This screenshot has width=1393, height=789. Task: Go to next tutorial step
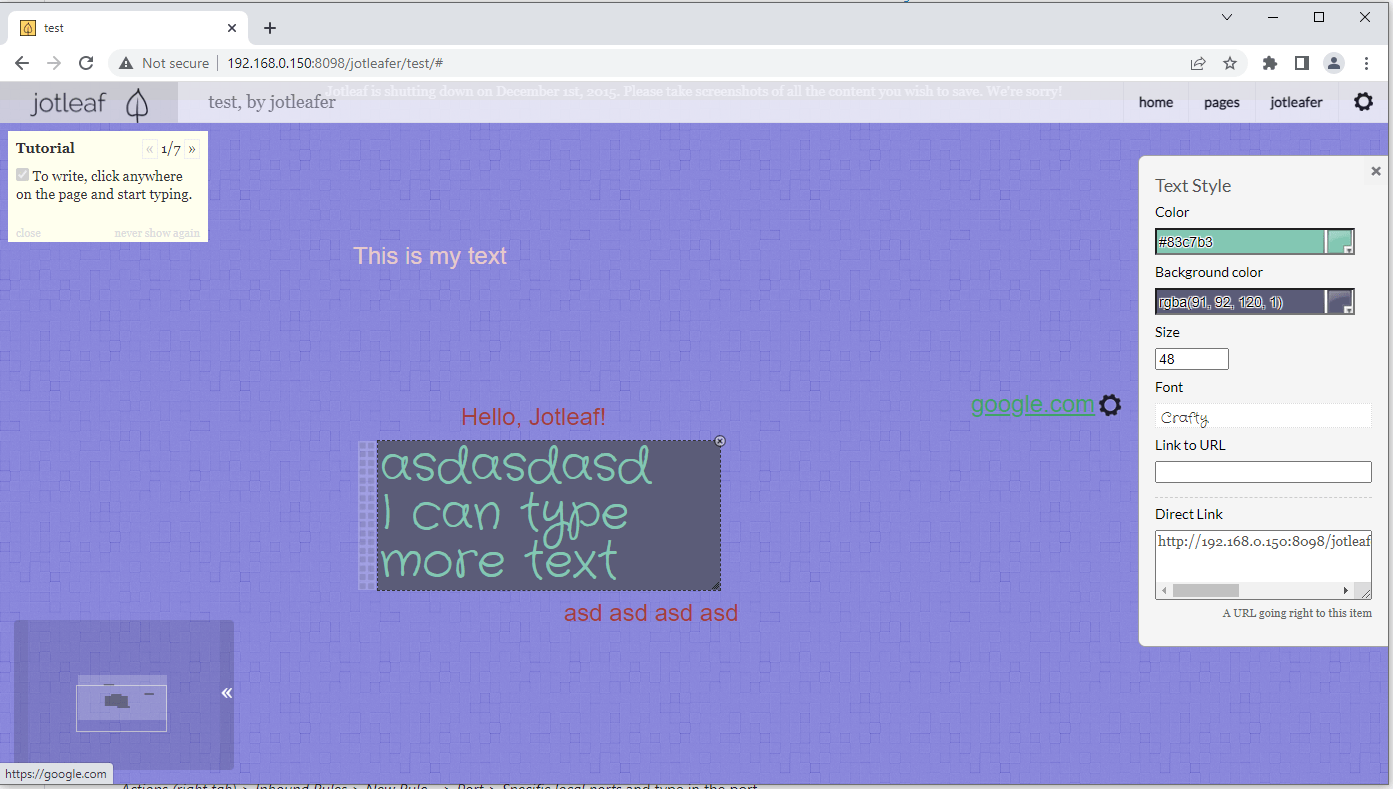pyautogui.click(x=192, y=149)
